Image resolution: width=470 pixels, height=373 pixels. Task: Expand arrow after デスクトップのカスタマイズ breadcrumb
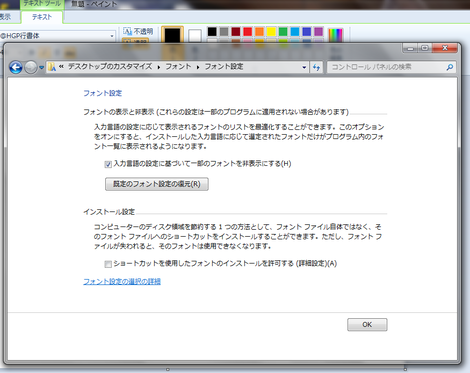(159, 67)
